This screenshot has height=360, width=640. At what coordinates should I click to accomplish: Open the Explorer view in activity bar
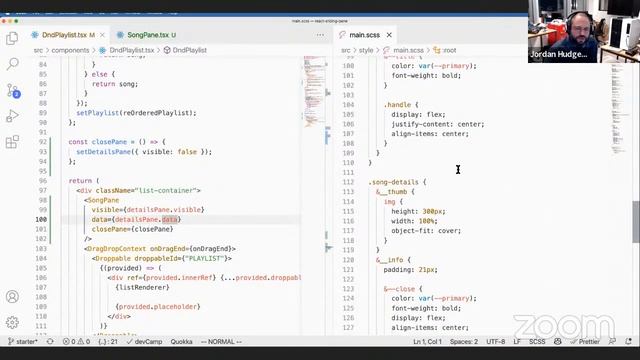point(12,38)
